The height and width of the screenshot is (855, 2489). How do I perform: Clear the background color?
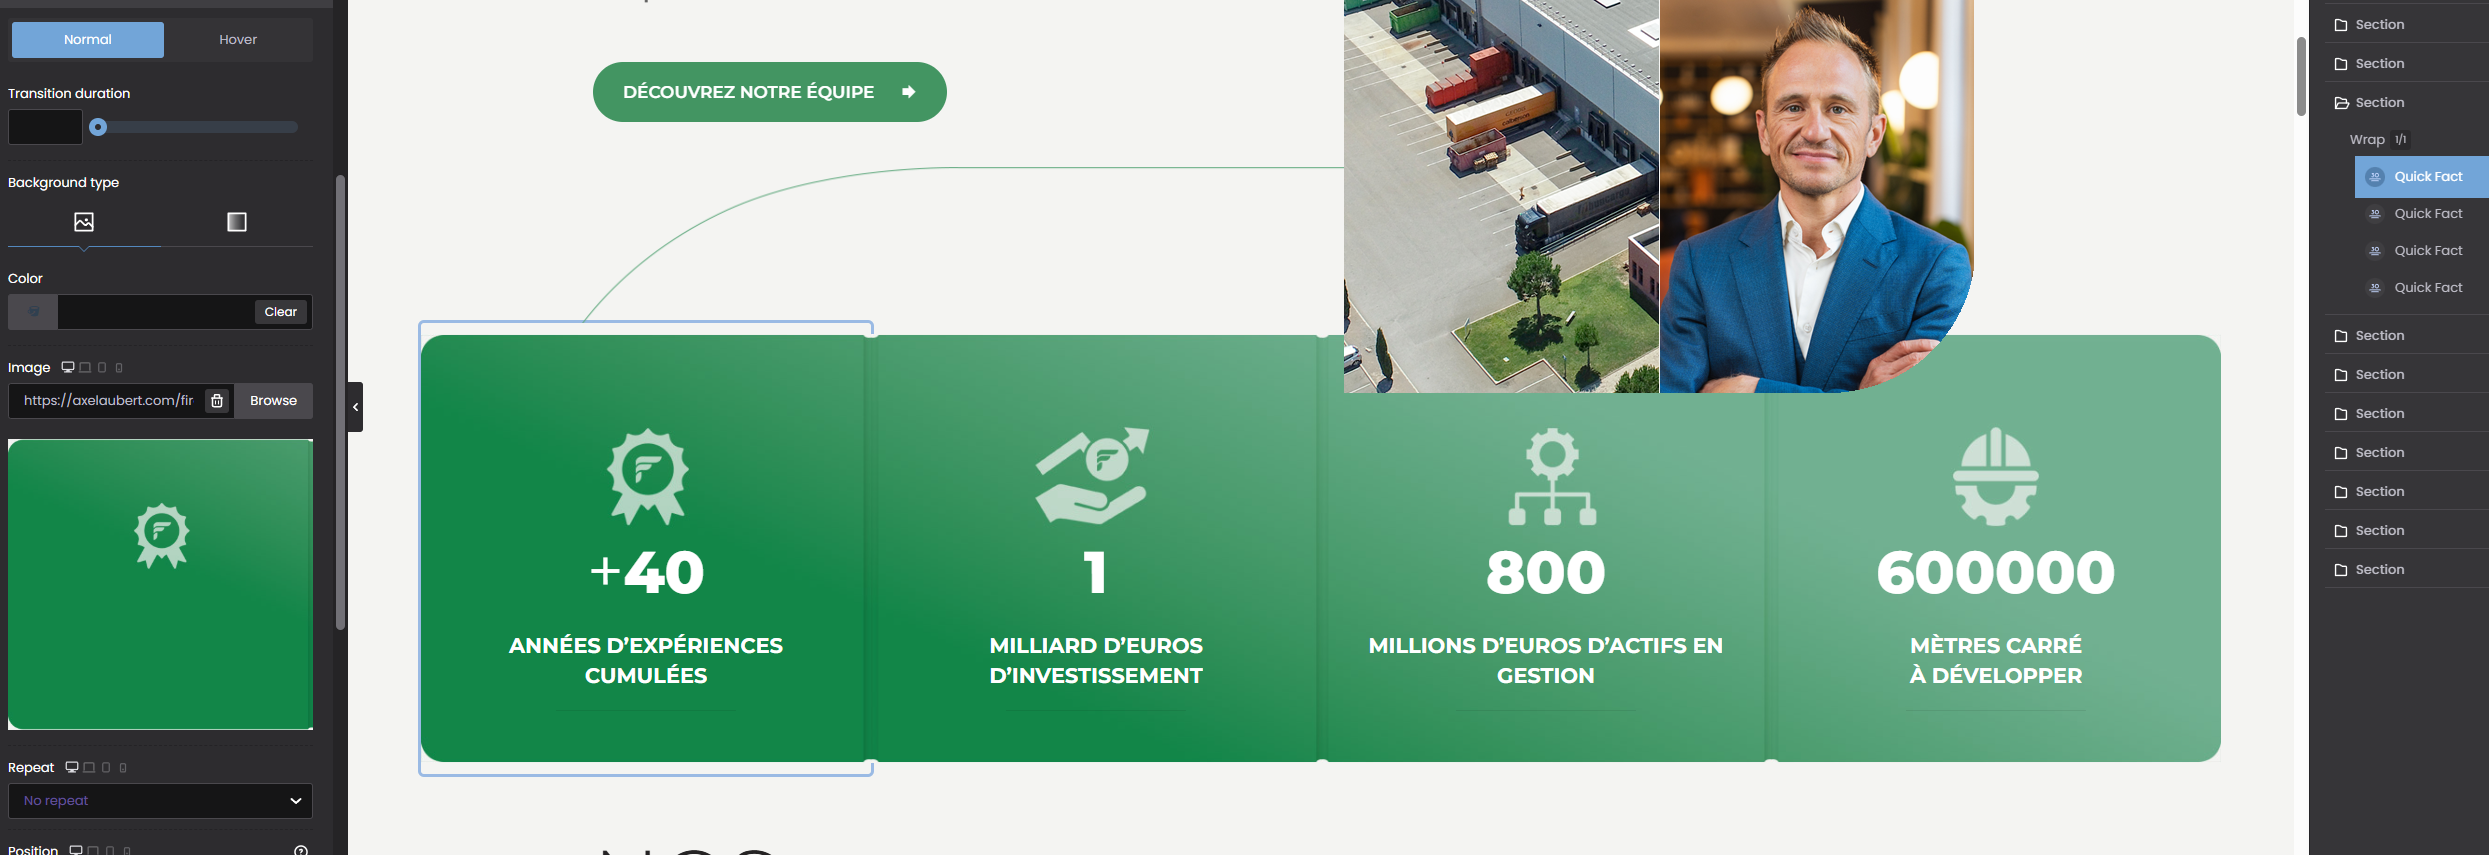click(280, 312)
